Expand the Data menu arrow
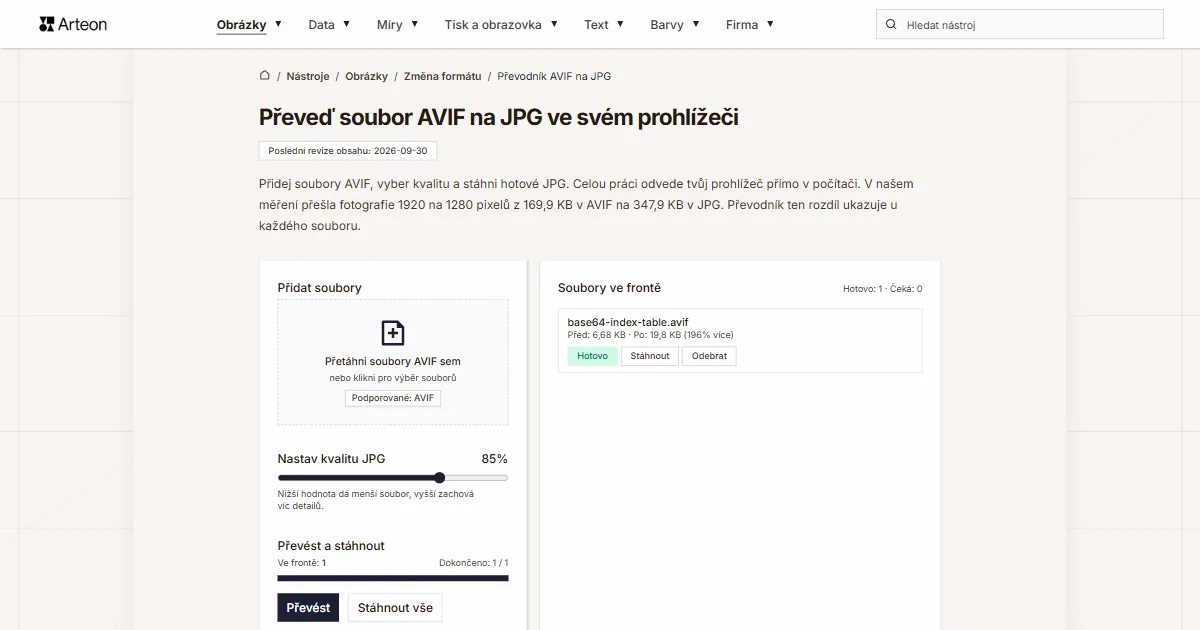Image resolution: width=1200 pixels, height=630 pixels. coord(346,24)
